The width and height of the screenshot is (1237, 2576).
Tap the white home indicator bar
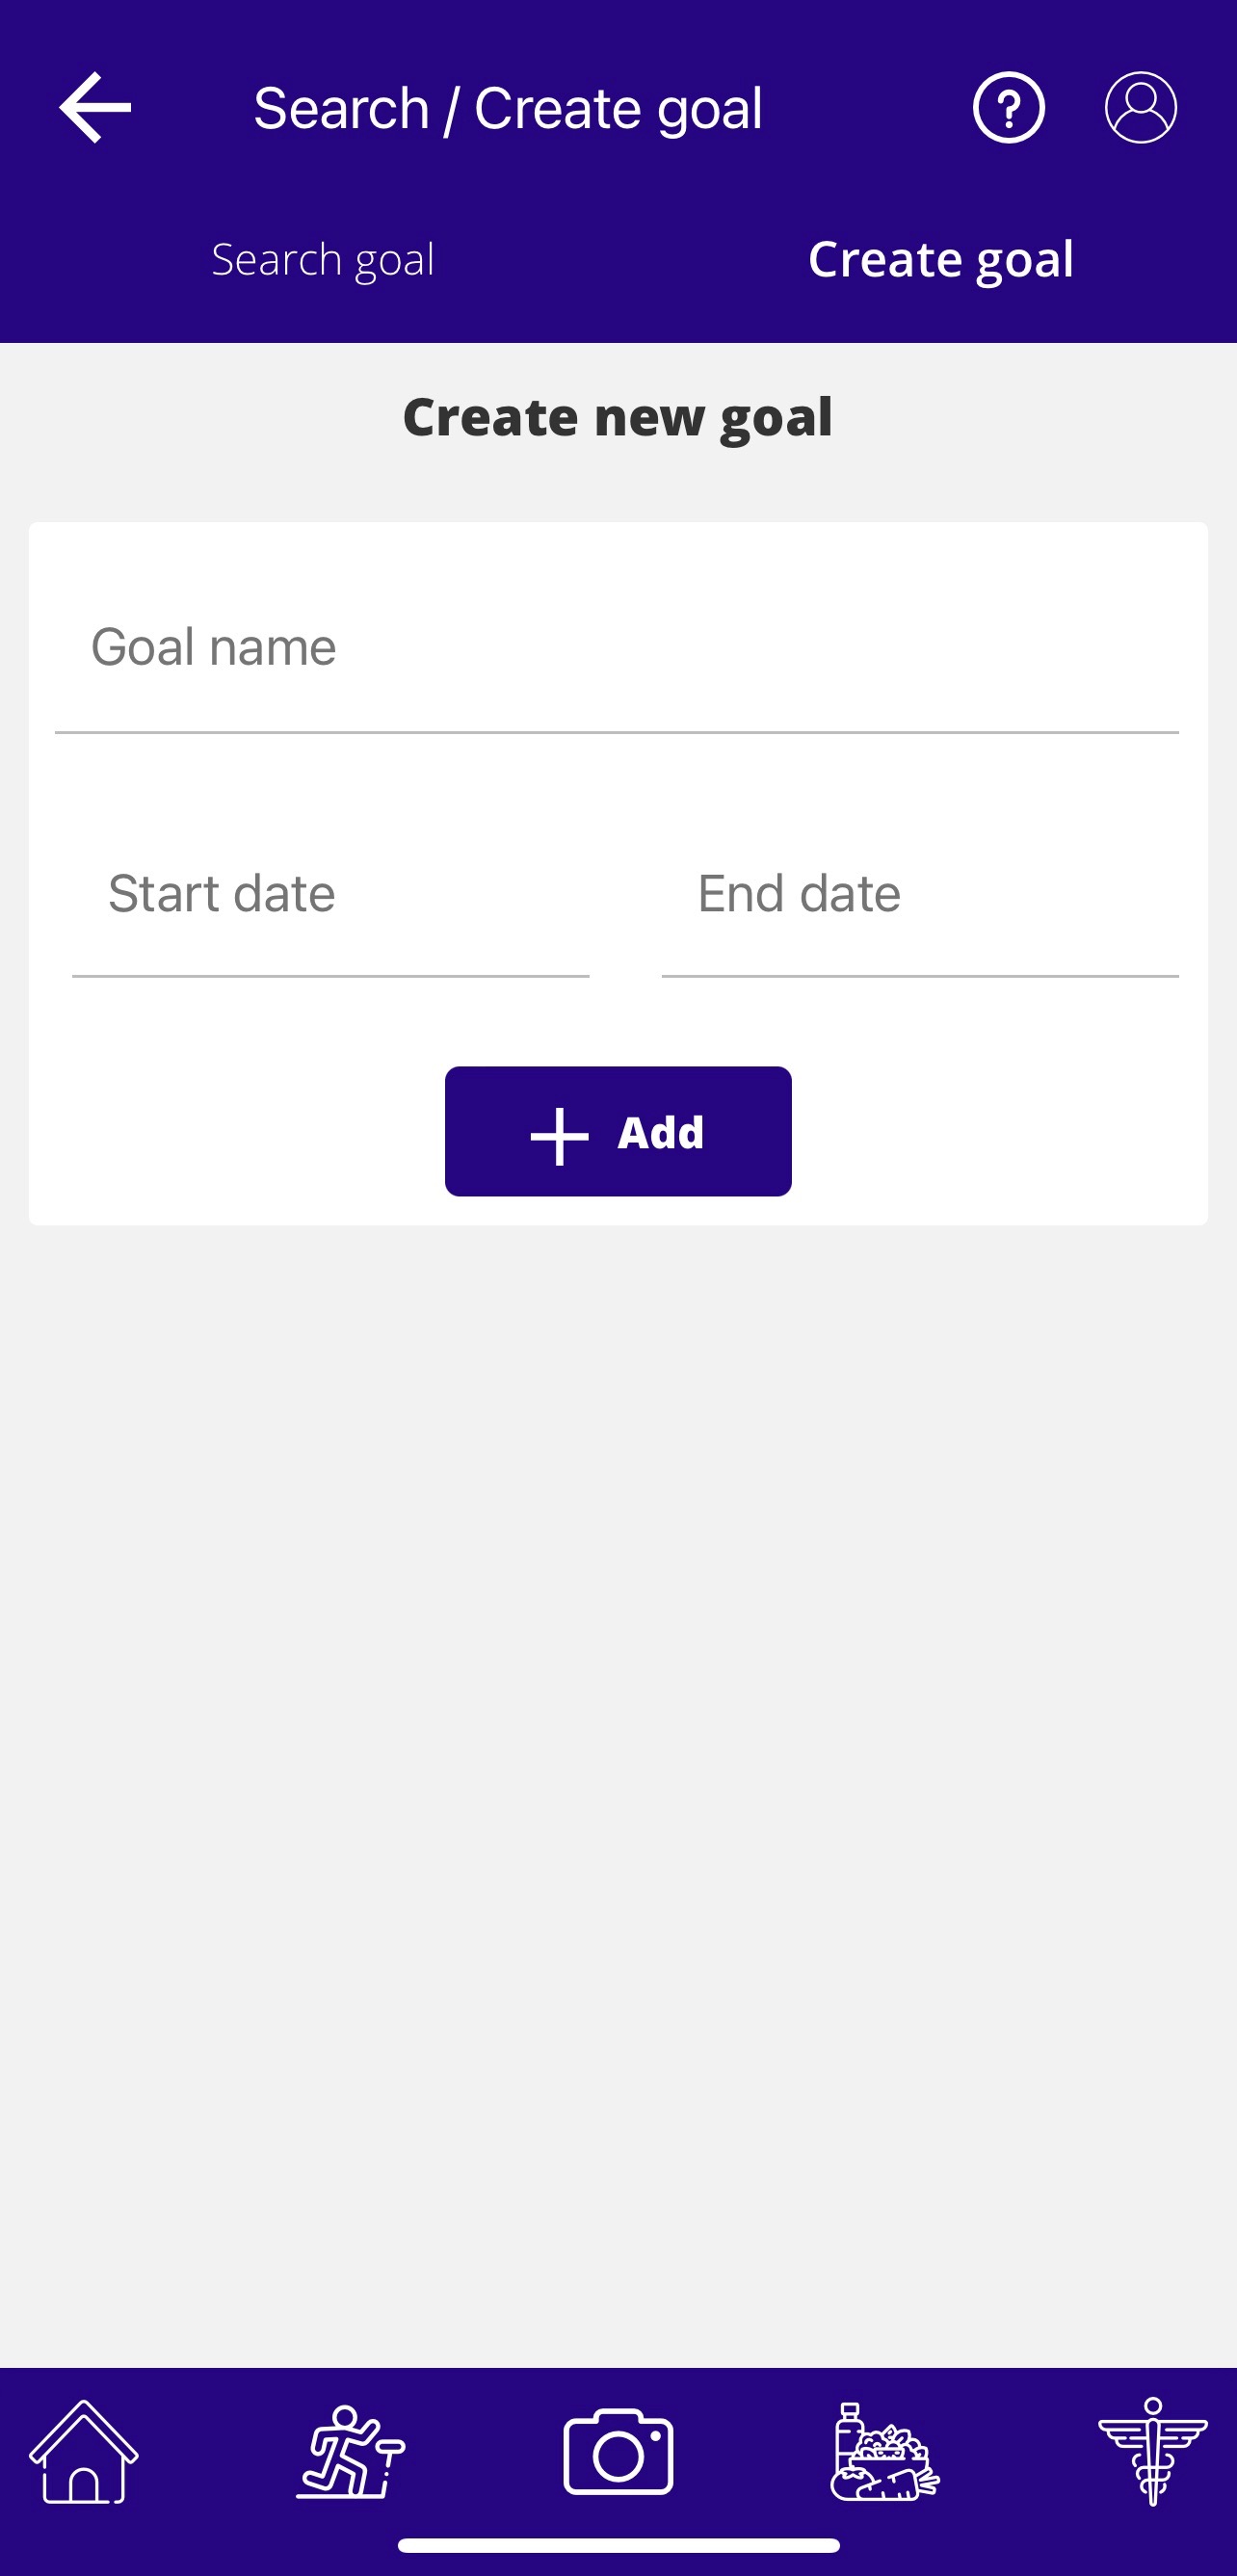pyautogui.click(x=618, y=2545)
